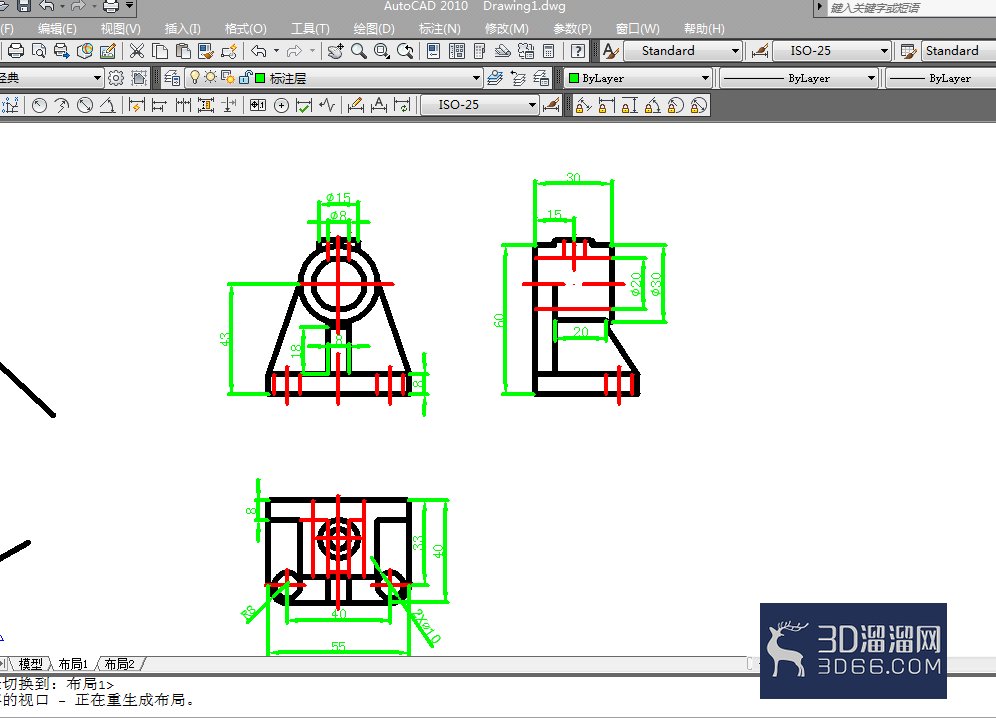Click the keyword search input field
This screenshot has height=718, width=996.
[912, 8]
